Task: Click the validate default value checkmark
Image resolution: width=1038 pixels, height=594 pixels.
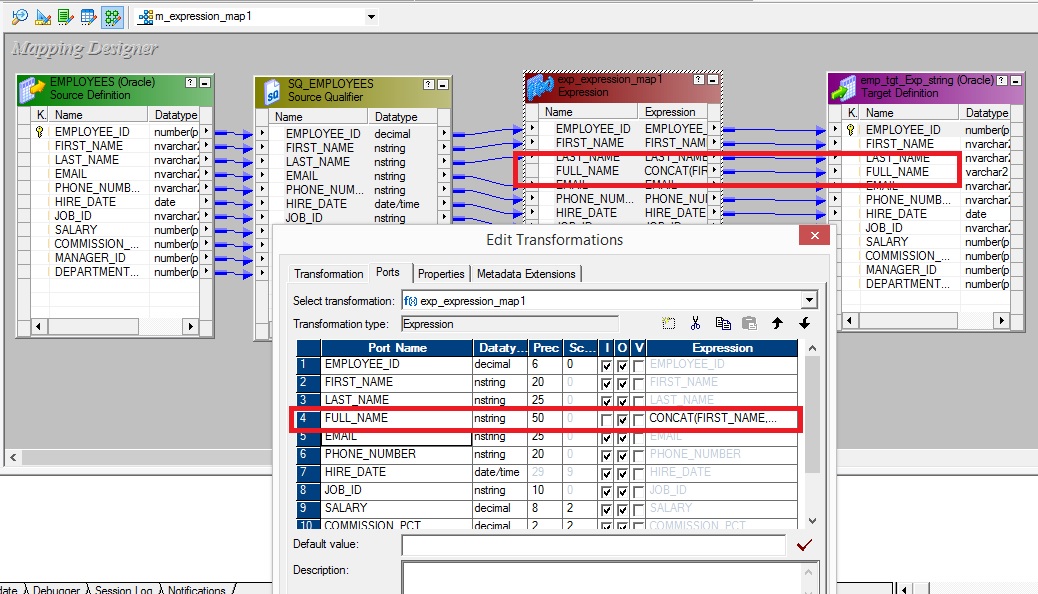Action: point(804,545)
